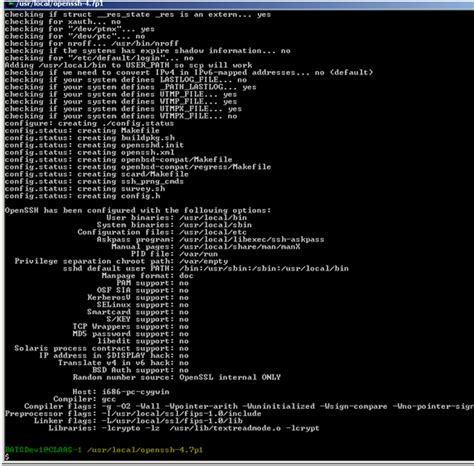Select the 'defines LASTLOG_FILE... no' line
Viewport: 474px width, 466px height.
[126, 80]
